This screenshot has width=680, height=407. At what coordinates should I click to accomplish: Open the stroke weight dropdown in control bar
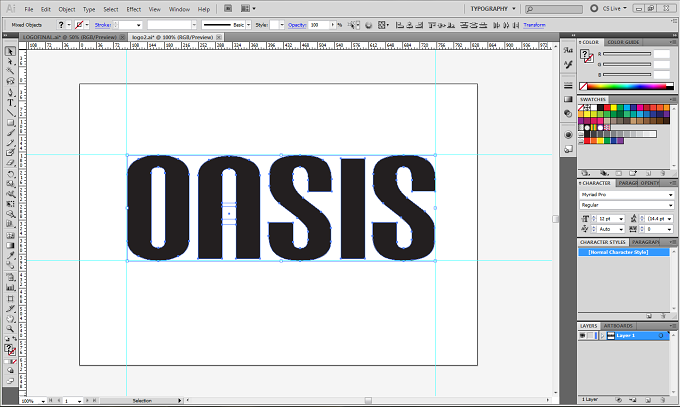click(138, 25)
